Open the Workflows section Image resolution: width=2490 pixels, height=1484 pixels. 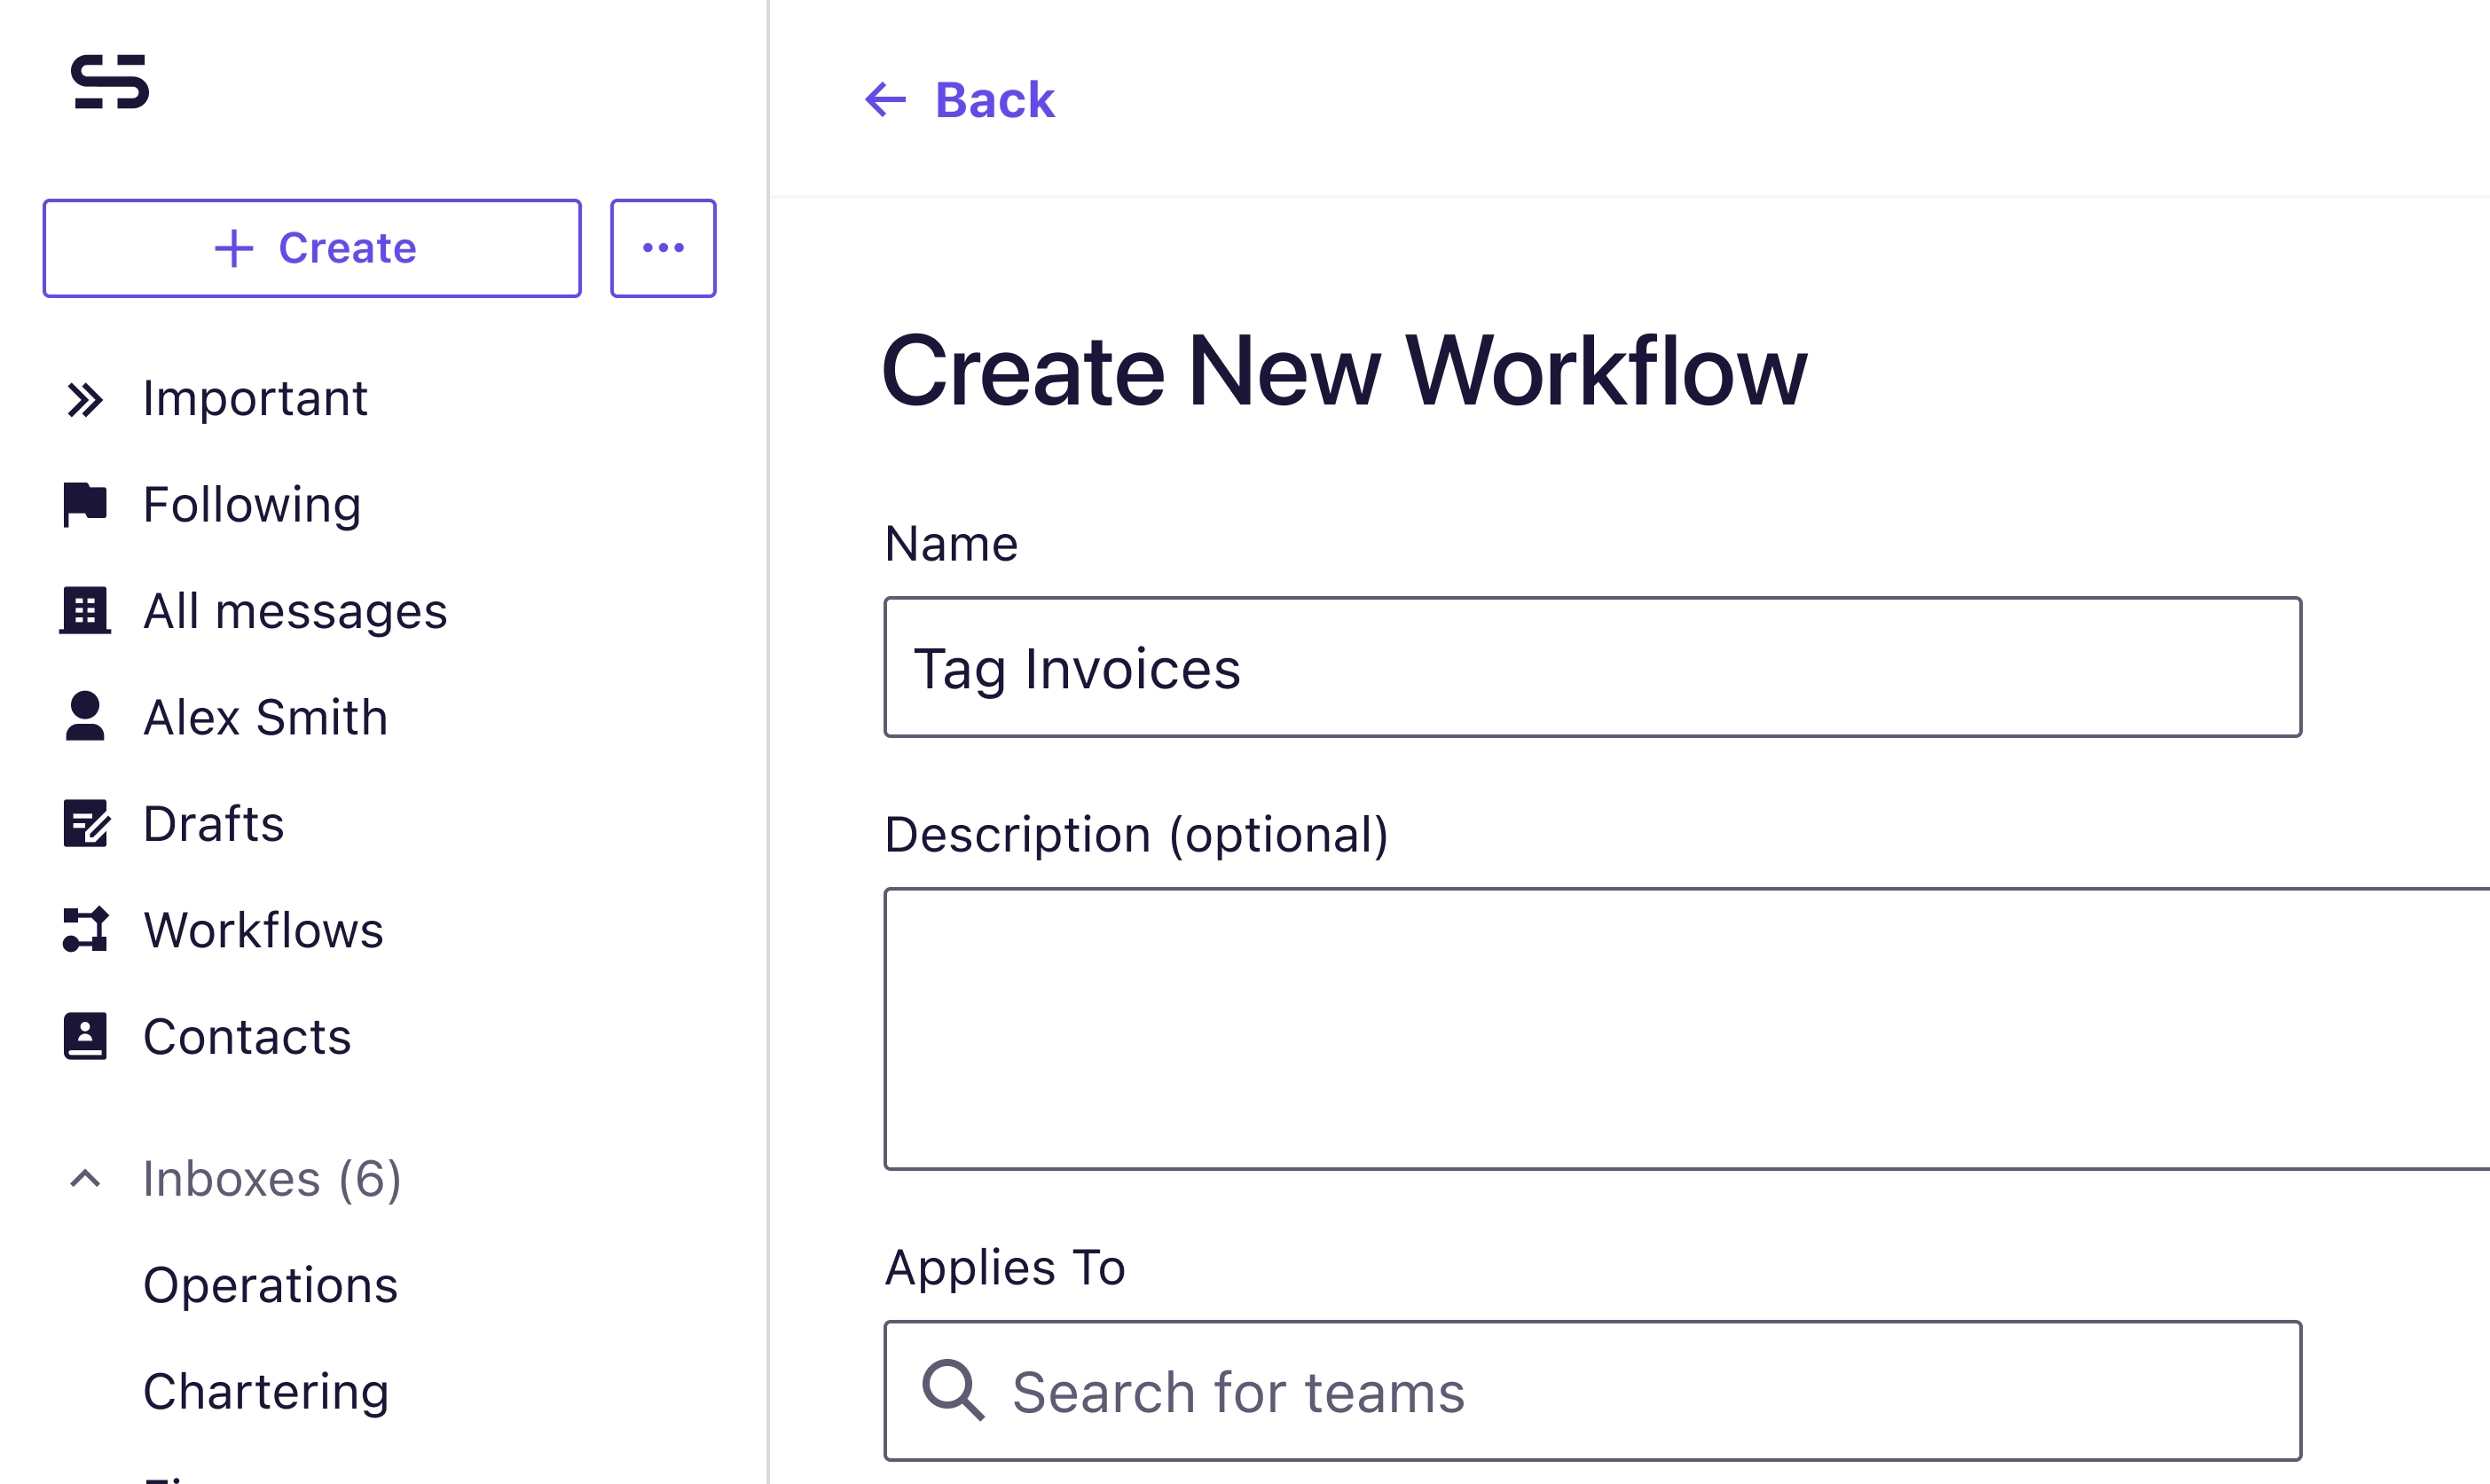click(263, 930)
